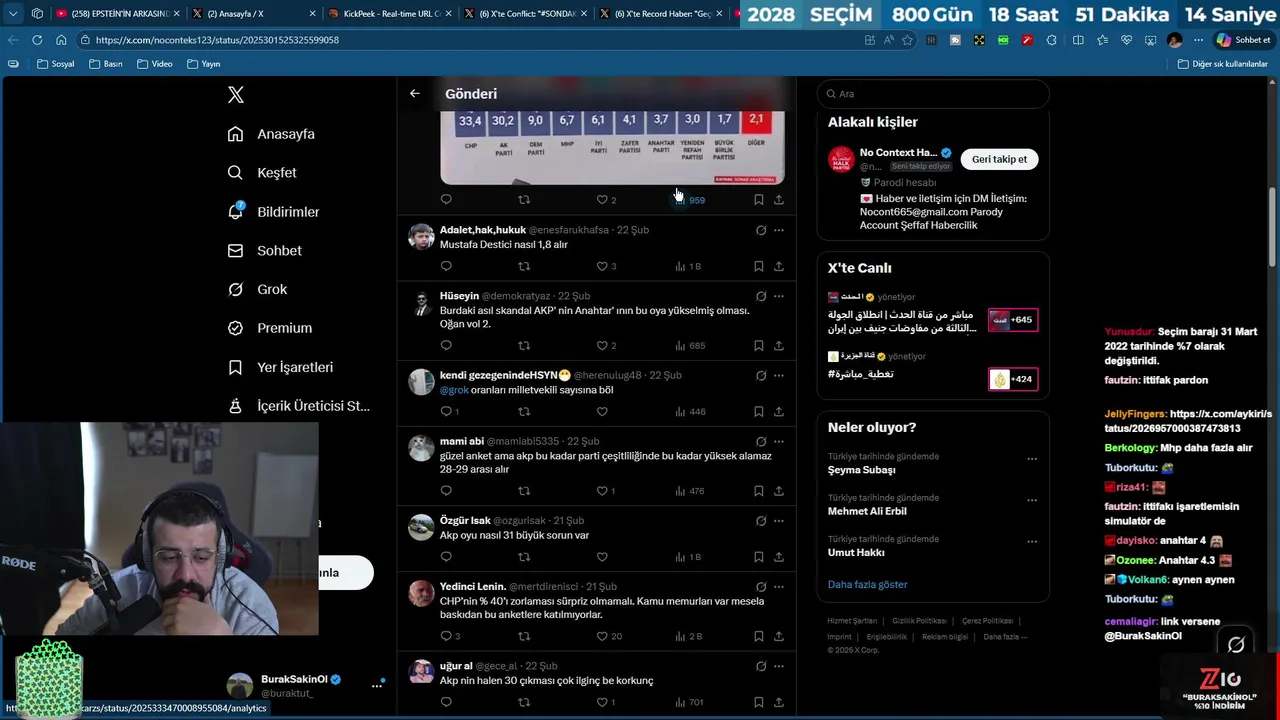
Task: Open Grok from sidebar
Action: click(x=257, y=289)
